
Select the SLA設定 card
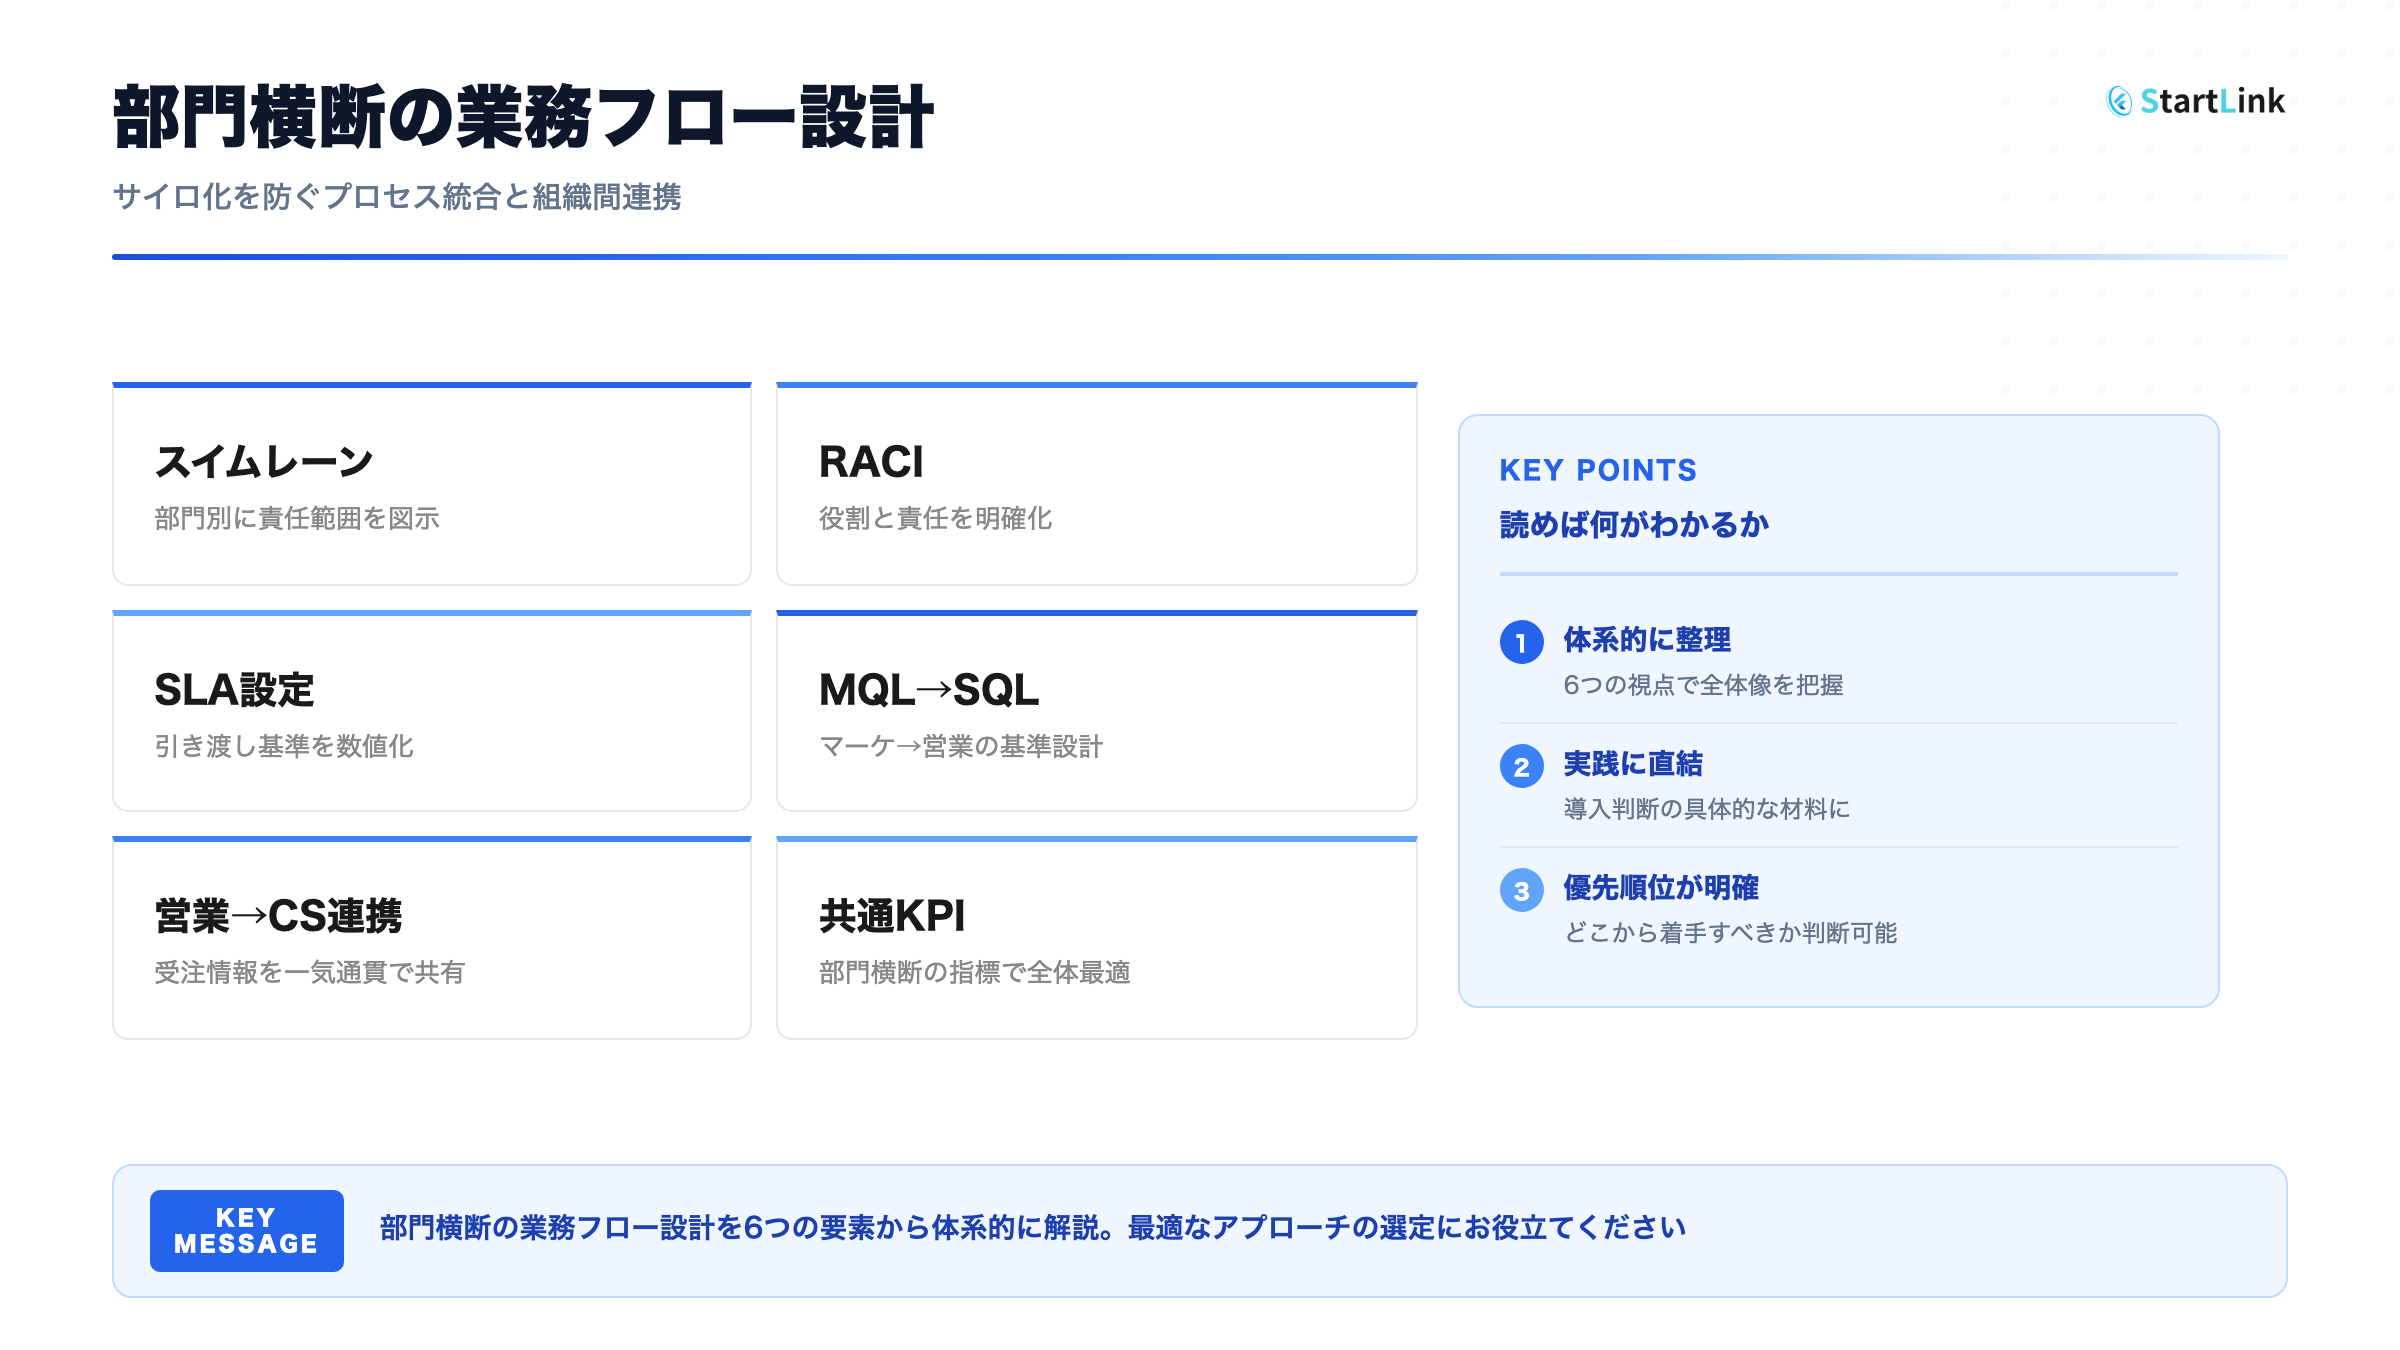(431, 712)
